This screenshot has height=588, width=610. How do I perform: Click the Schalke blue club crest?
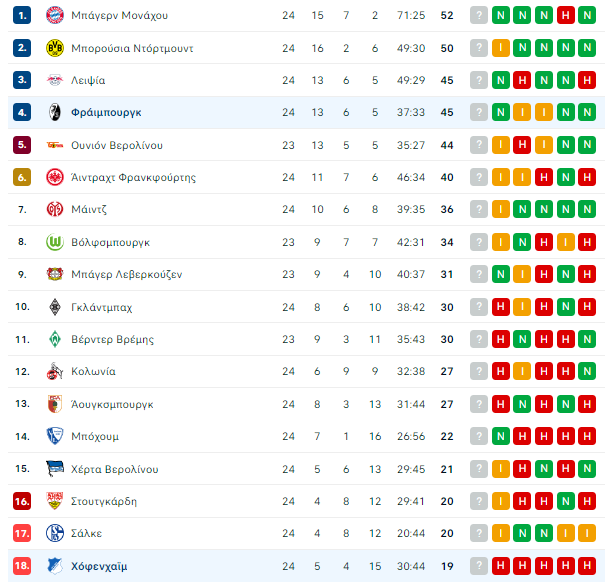[x=55, y=533]
